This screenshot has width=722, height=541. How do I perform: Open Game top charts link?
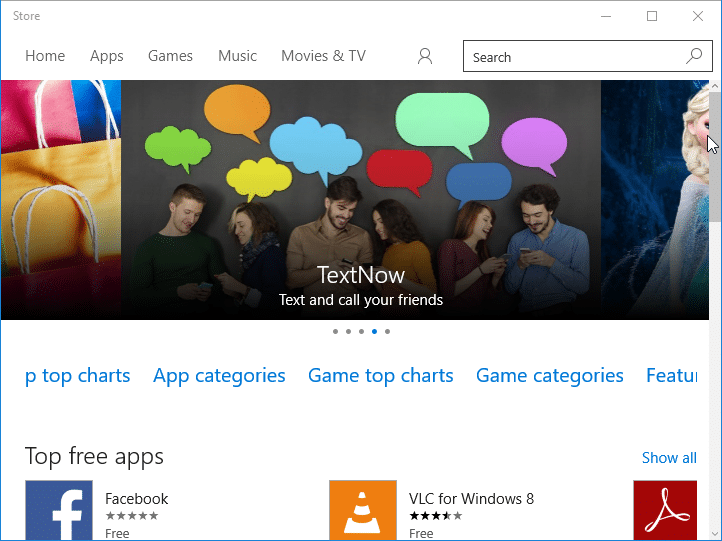(x=381, y=376)
